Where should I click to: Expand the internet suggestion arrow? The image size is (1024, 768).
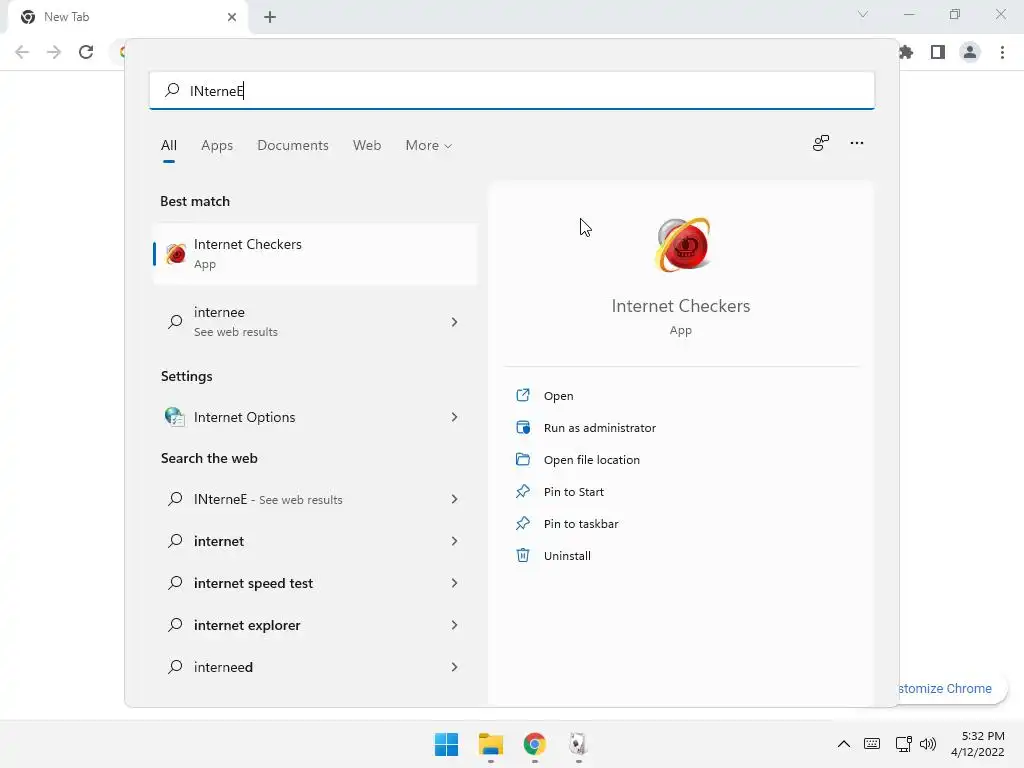[x=455, y=541]
